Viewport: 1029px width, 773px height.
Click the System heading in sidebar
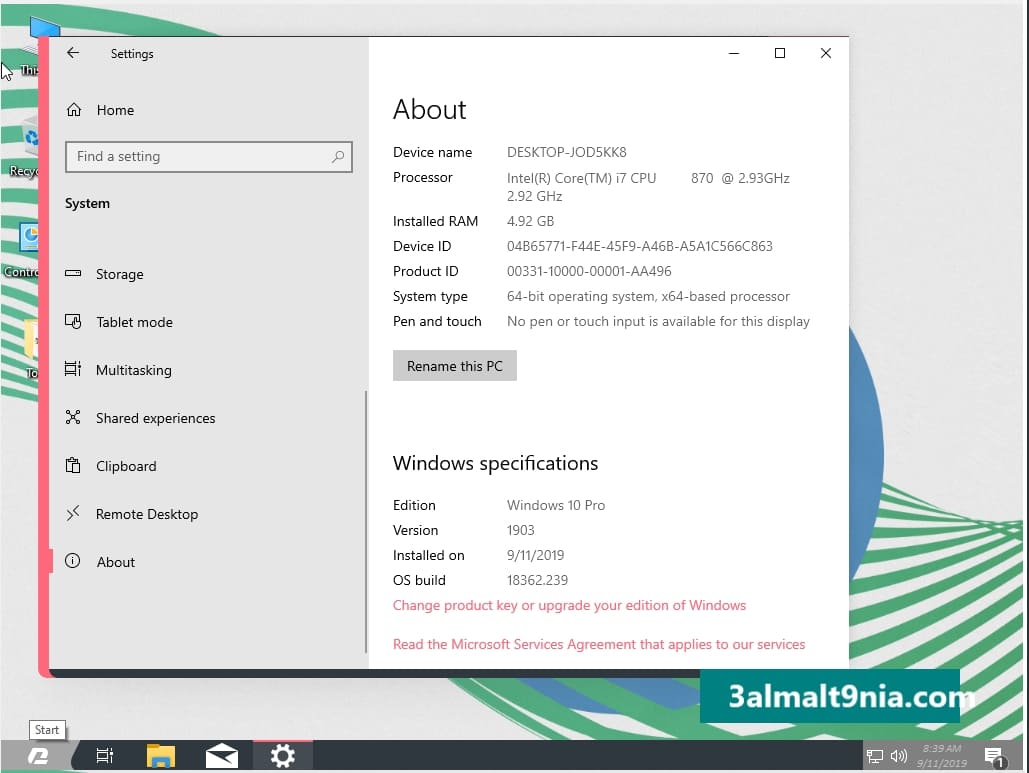pos(87,203)
